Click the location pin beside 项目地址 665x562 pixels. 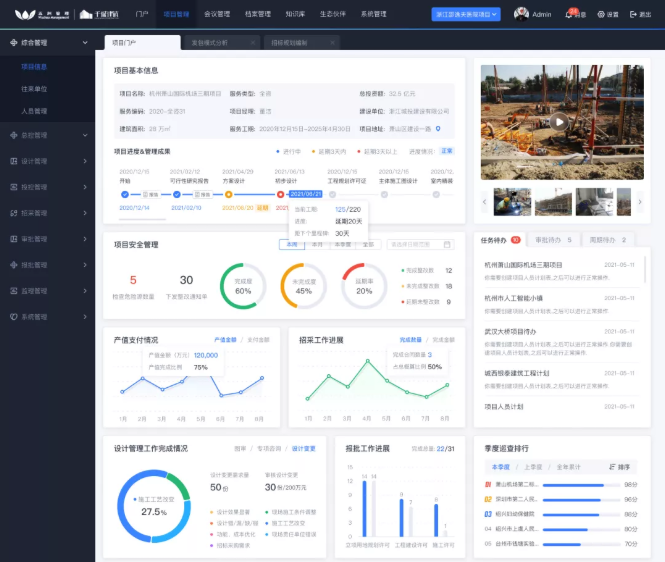[437, 129]
